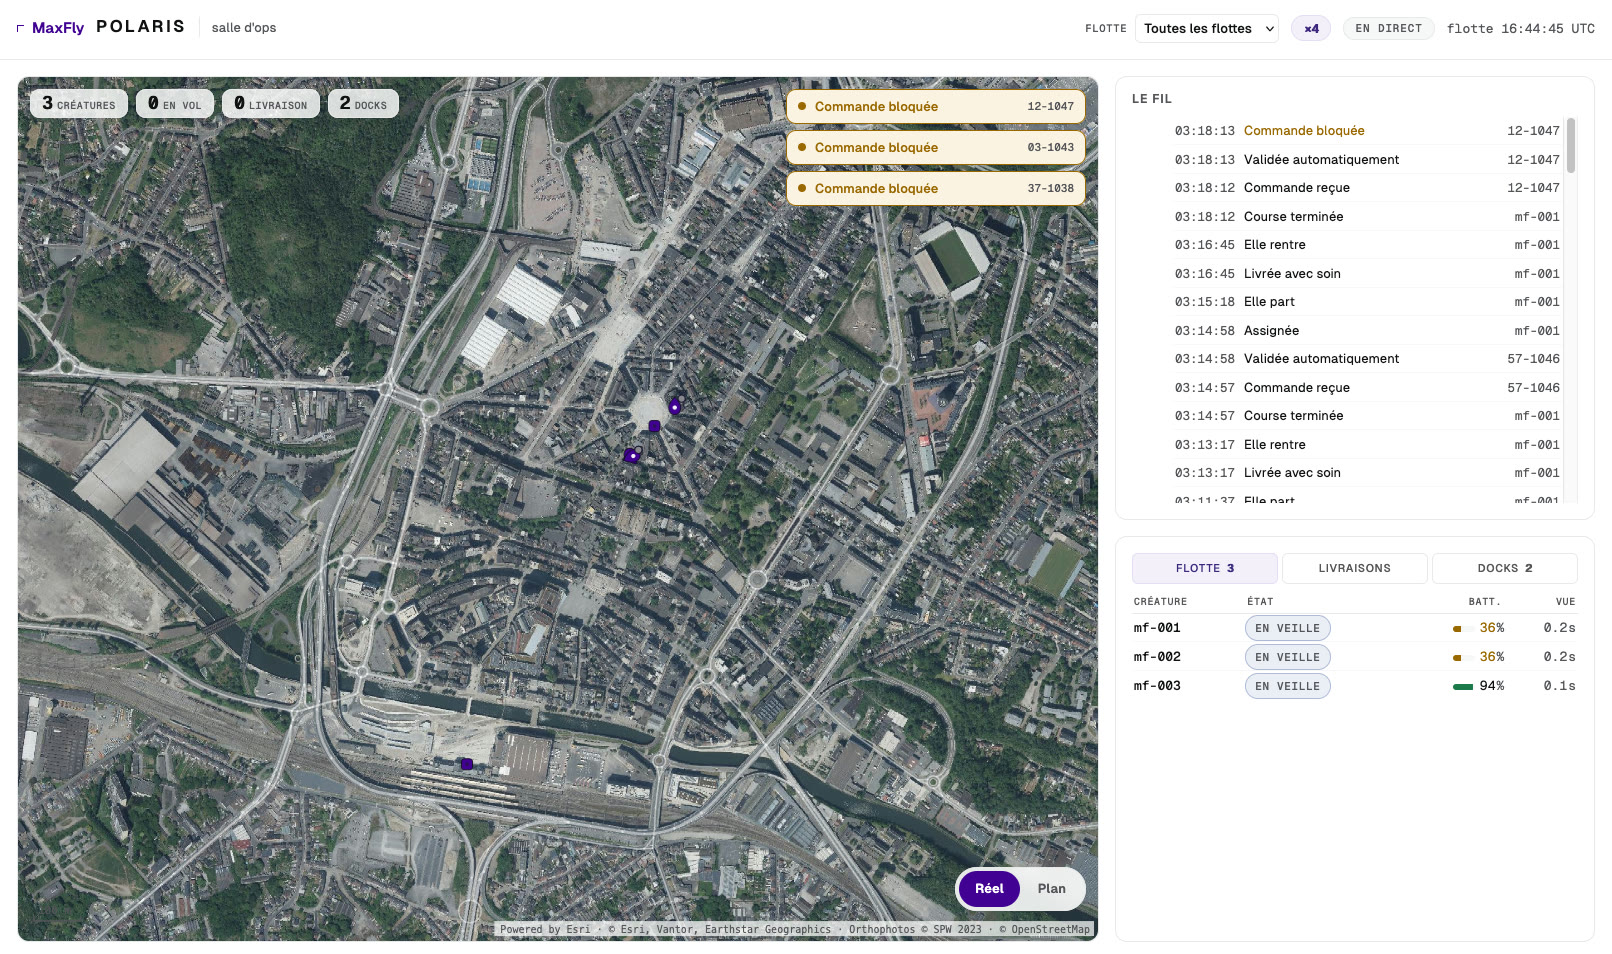The height and width of the screenshot is (954, 1612).
Task: Select the square dock marker on the hexagonal plaza
Action: coord(654,426)
